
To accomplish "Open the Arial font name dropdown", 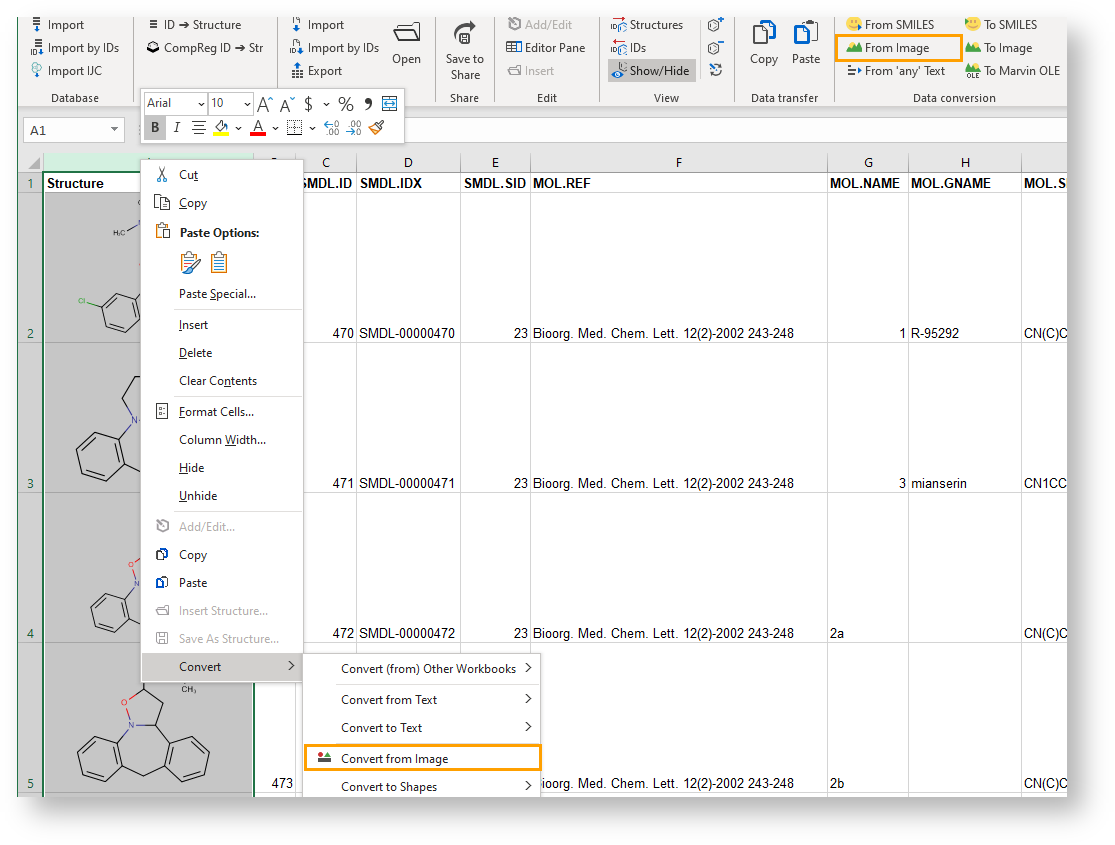I will pos(175,103).
